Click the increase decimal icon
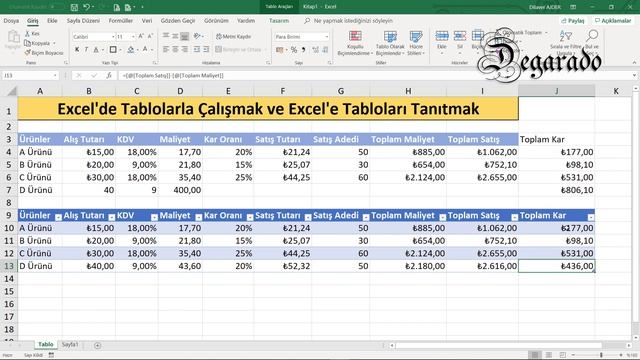640x360 pixels. (x=316, y=50)
